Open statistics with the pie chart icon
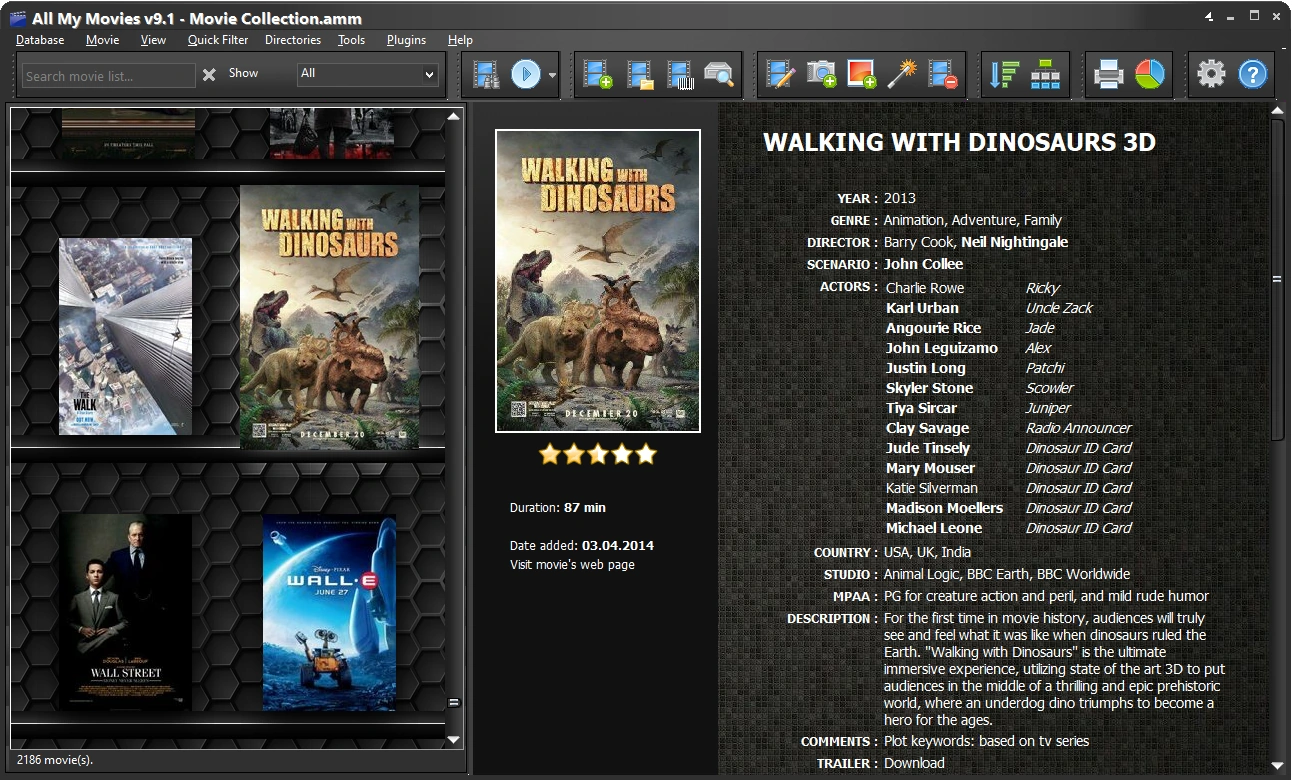This screenshot has width=1292, height=782. pyautogui.click(x=1150, y=74)
